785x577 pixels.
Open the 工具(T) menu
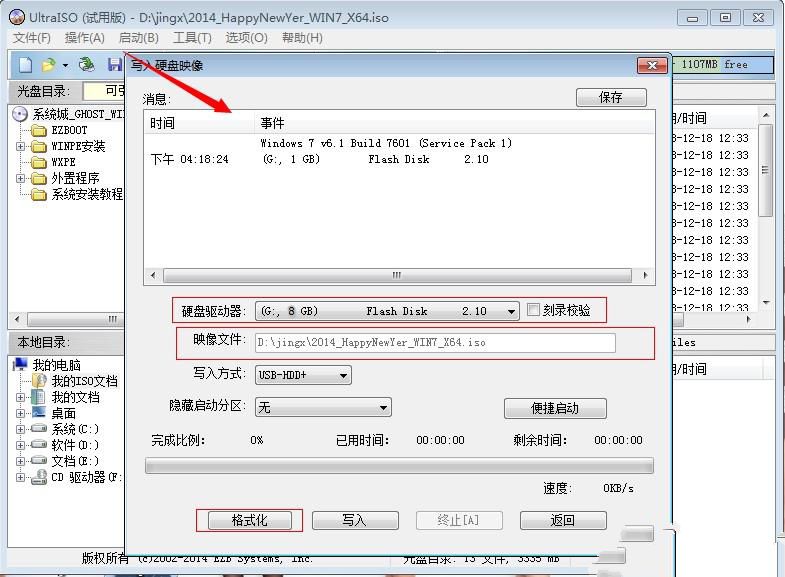click(192, 38)
